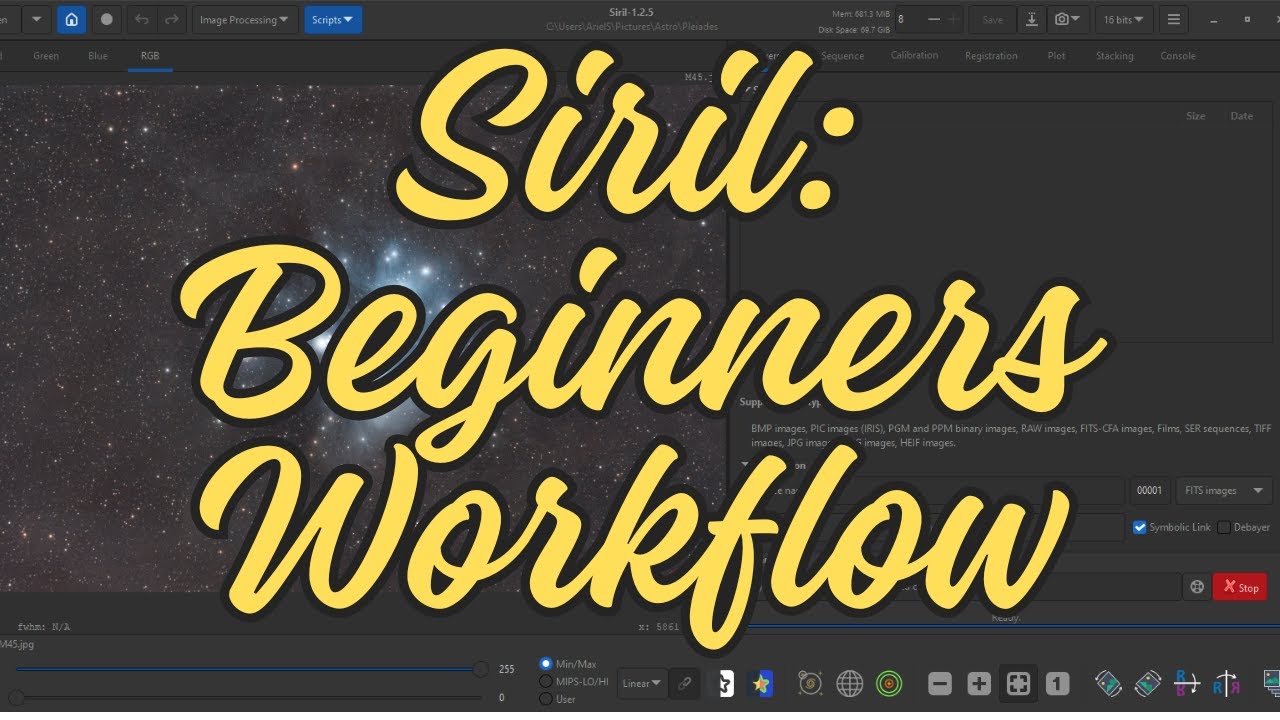Image resolution: width=1280 pixels, height=720 pixels.
Task: Select the Min/Max radio button
Action: click(546, 664)
